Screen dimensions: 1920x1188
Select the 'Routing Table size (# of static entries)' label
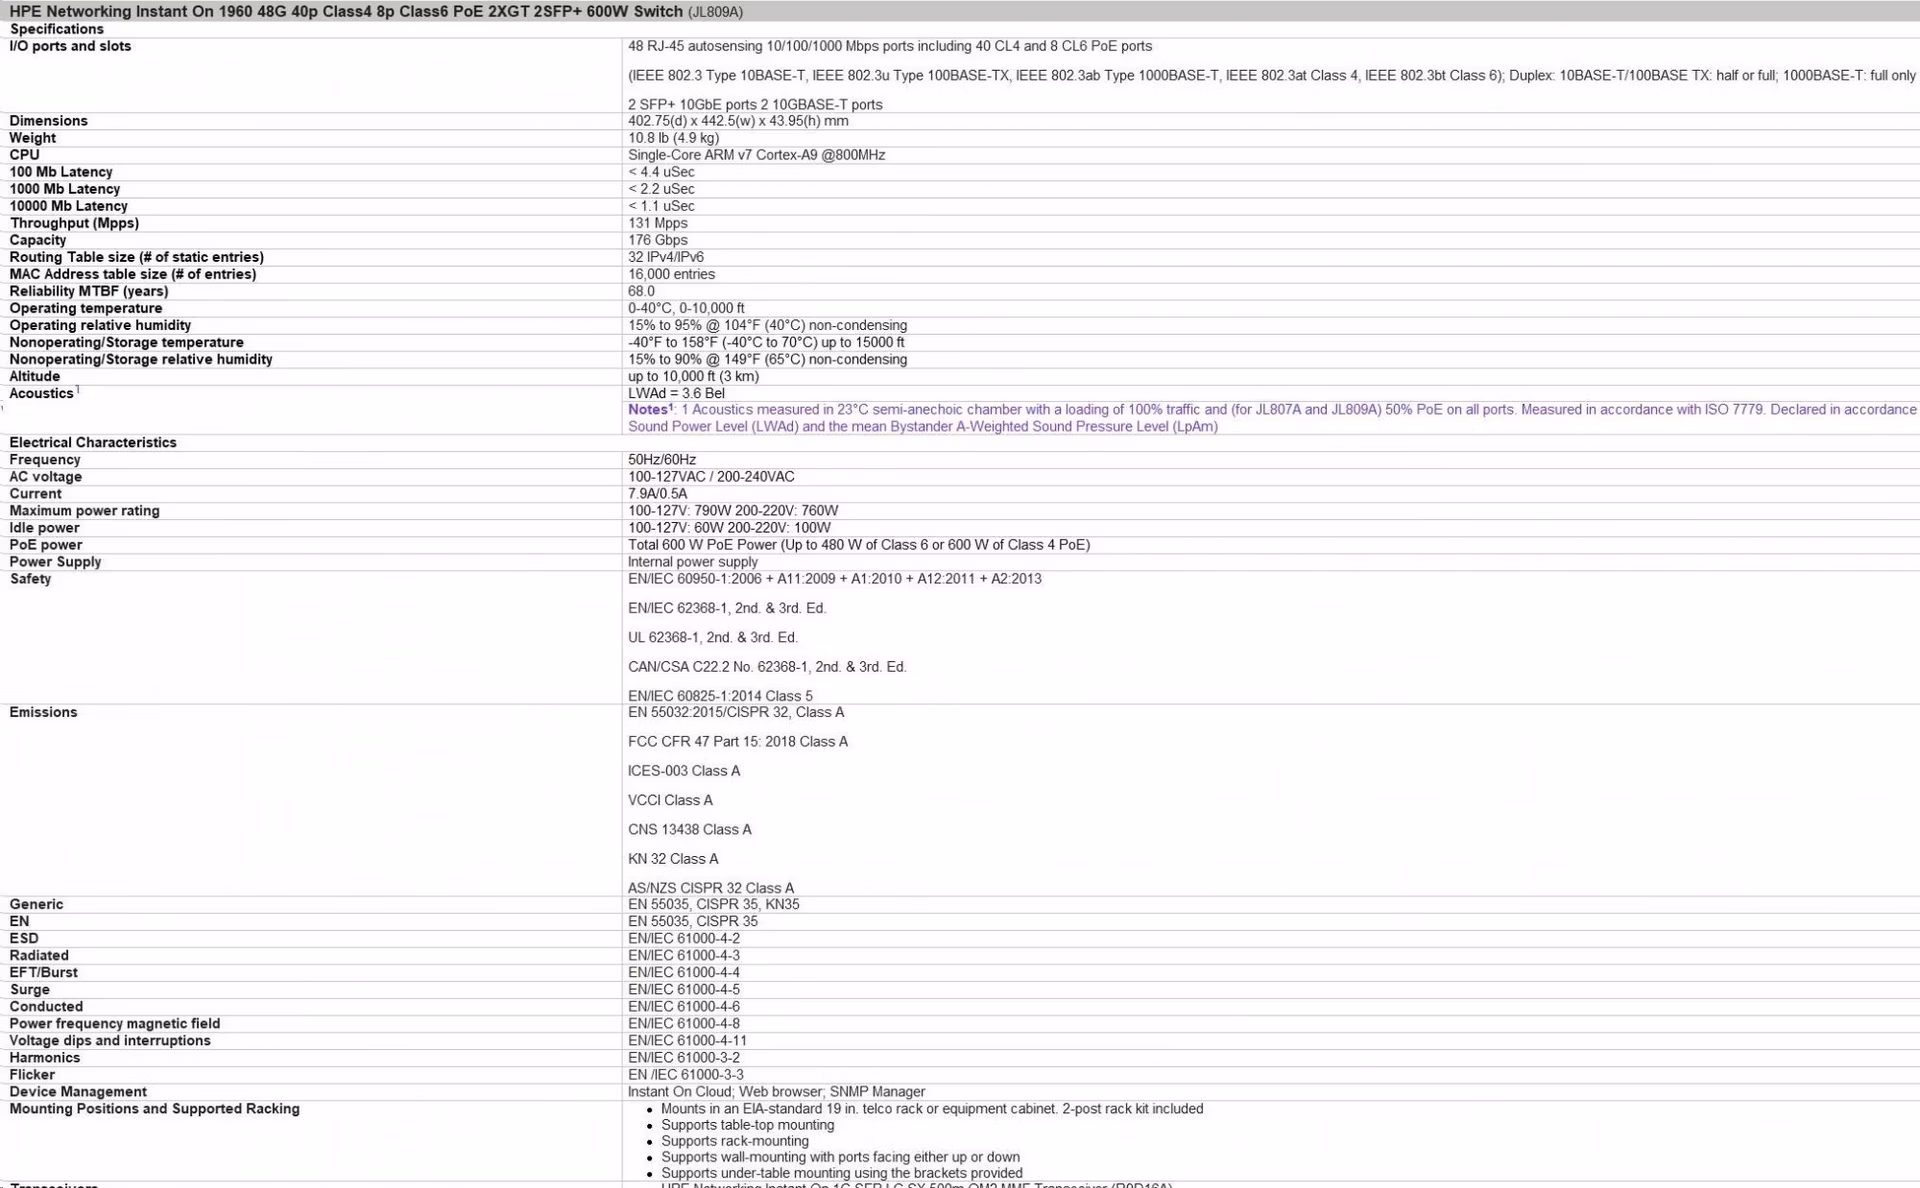coord(137,257)
